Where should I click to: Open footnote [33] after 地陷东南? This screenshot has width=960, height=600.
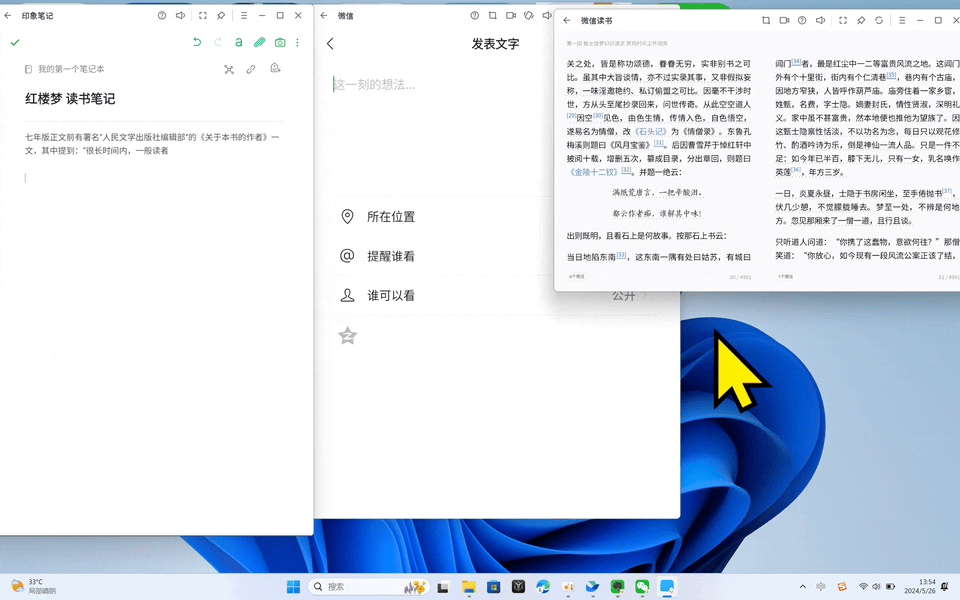621,255
